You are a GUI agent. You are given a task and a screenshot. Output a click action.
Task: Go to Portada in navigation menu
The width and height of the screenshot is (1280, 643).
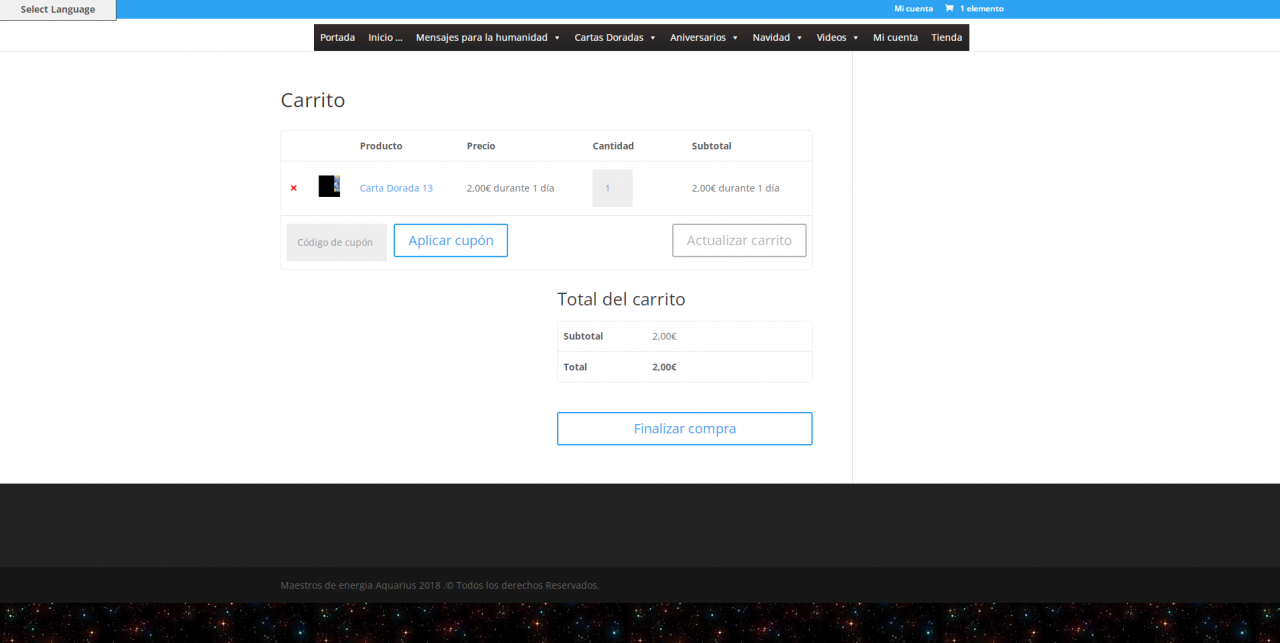(x=337, y=38)
